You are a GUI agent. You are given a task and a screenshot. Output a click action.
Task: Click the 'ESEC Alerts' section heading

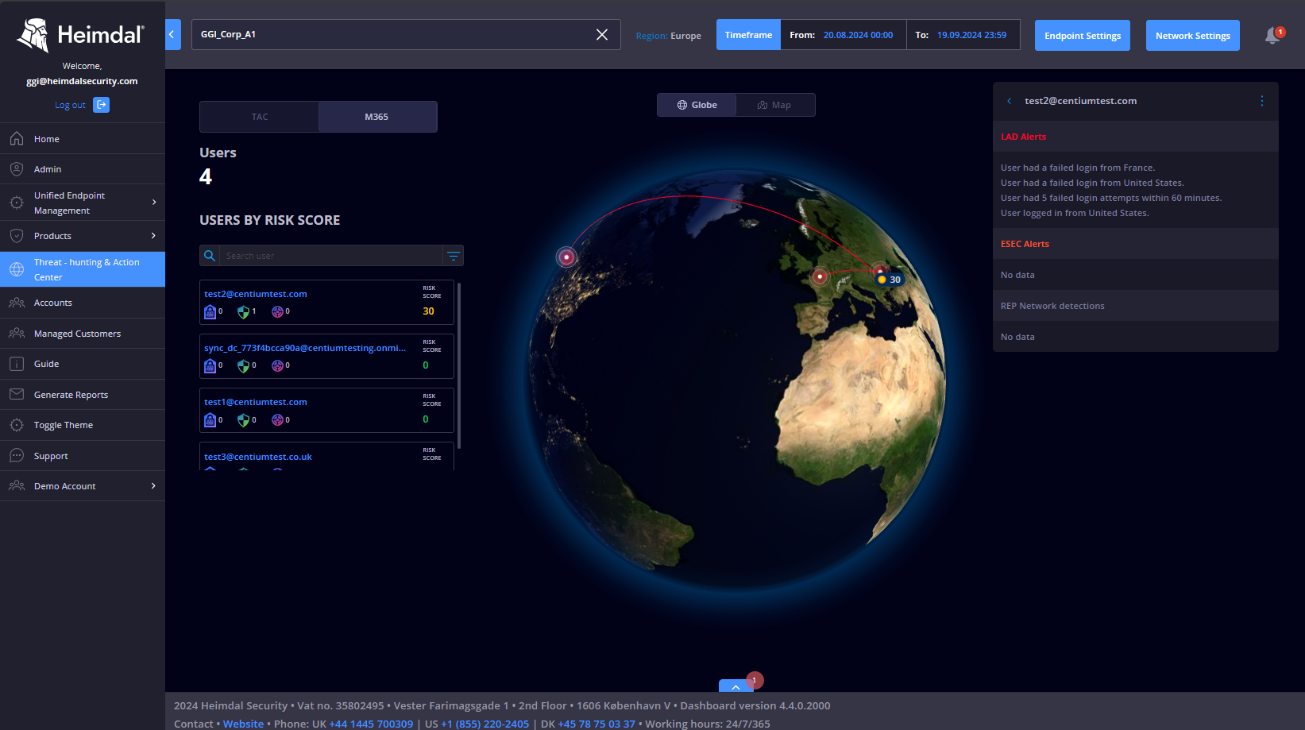(x=1025, y=243)
